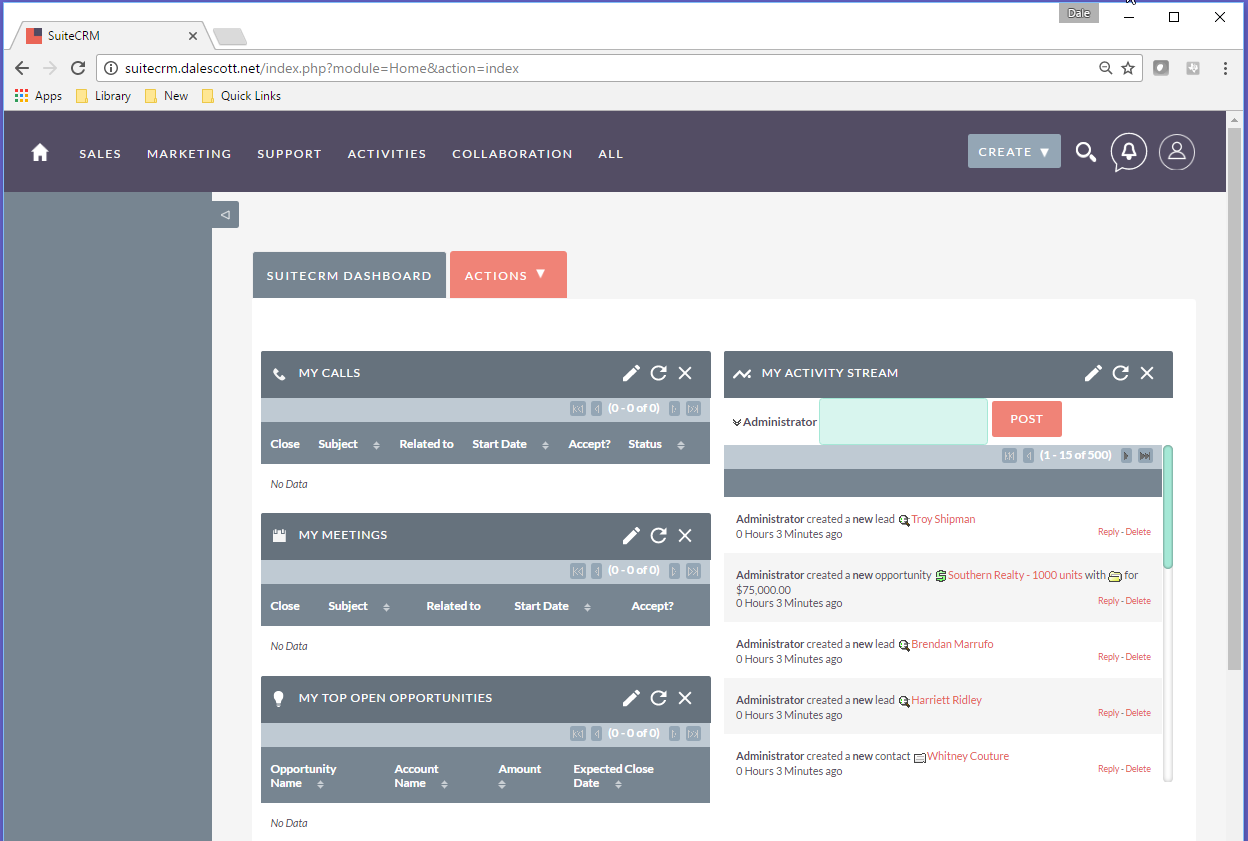Click the activity stream message input
The height and width of the screenshot is (841, 1248).
[903, 421]
